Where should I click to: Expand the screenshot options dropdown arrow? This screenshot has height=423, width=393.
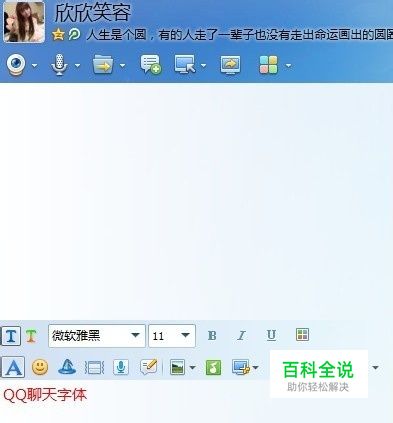point(255,368)
